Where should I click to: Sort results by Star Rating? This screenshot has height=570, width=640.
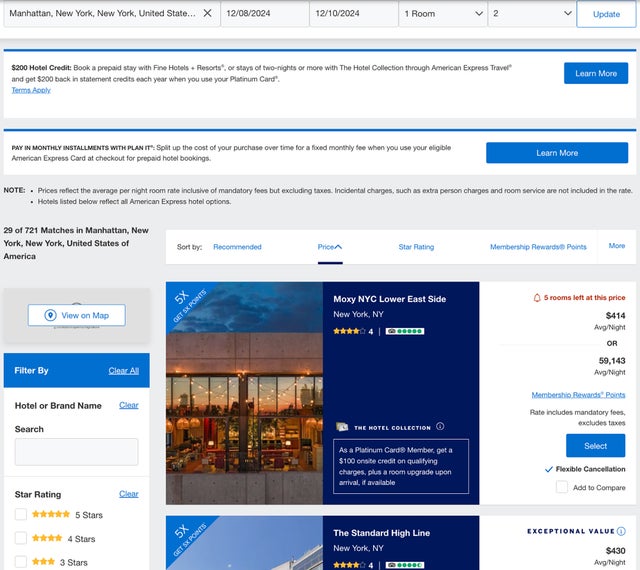(x=416, y=247)
